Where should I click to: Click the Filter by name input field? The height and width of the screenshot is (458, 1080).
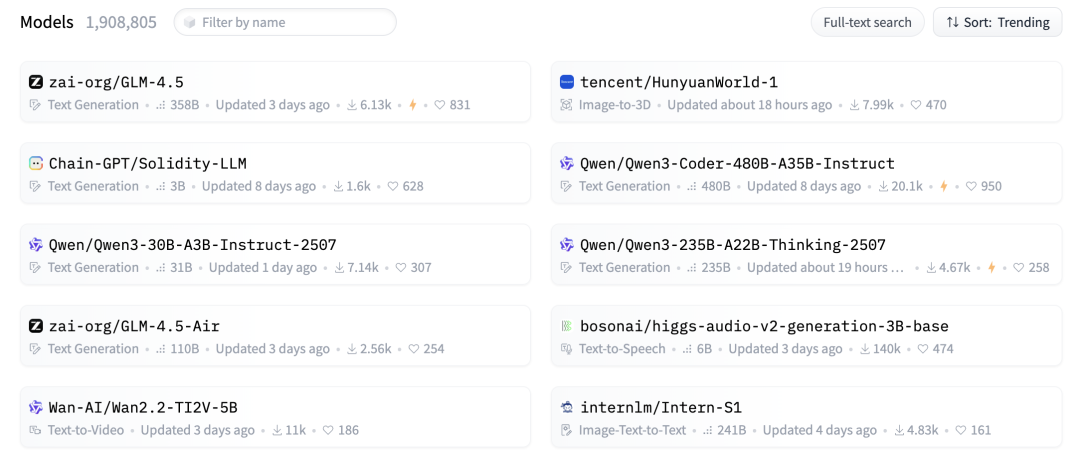pos(285,22)
